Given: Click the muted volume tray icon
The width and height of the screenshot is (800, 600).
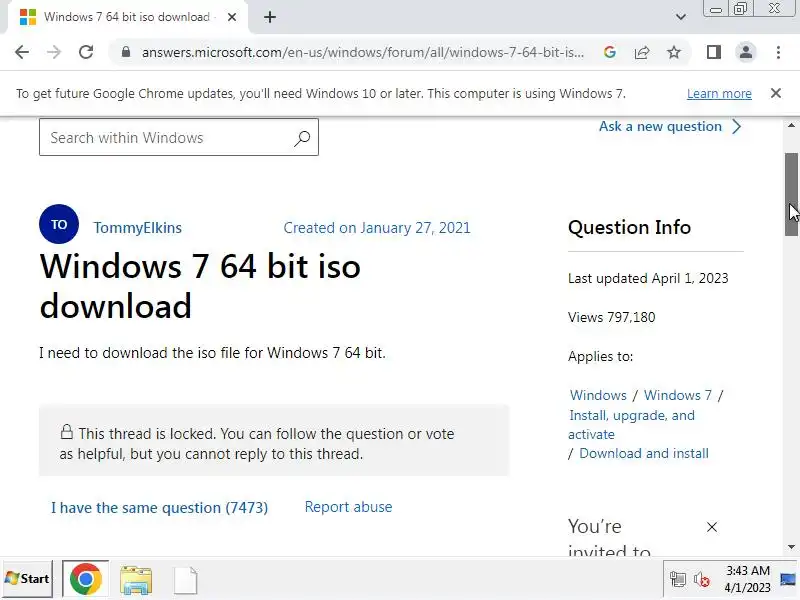Looking at the screenshot, I should click(x=702, y=580).
